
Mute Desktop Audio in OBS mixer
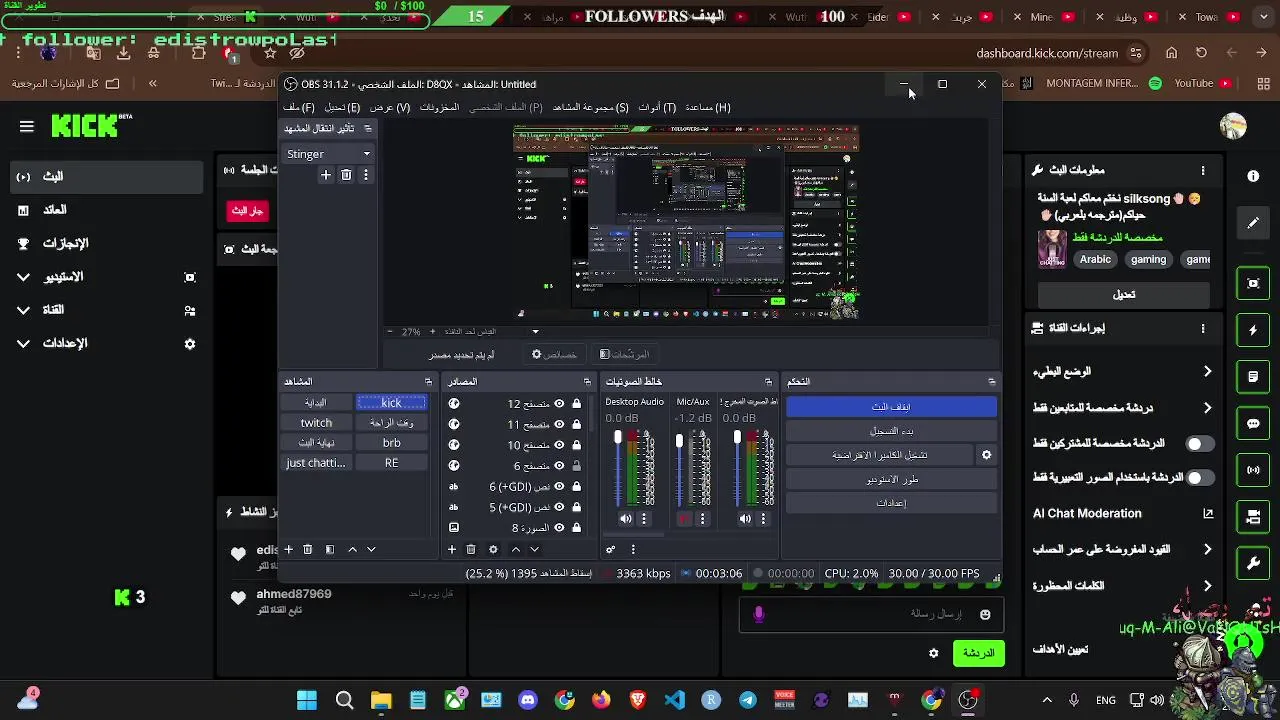click(x=626, y=519)
